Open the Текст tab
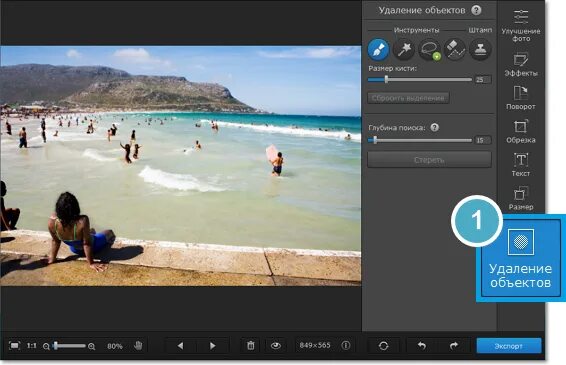 pyautogui.click(x=521, y=165)
